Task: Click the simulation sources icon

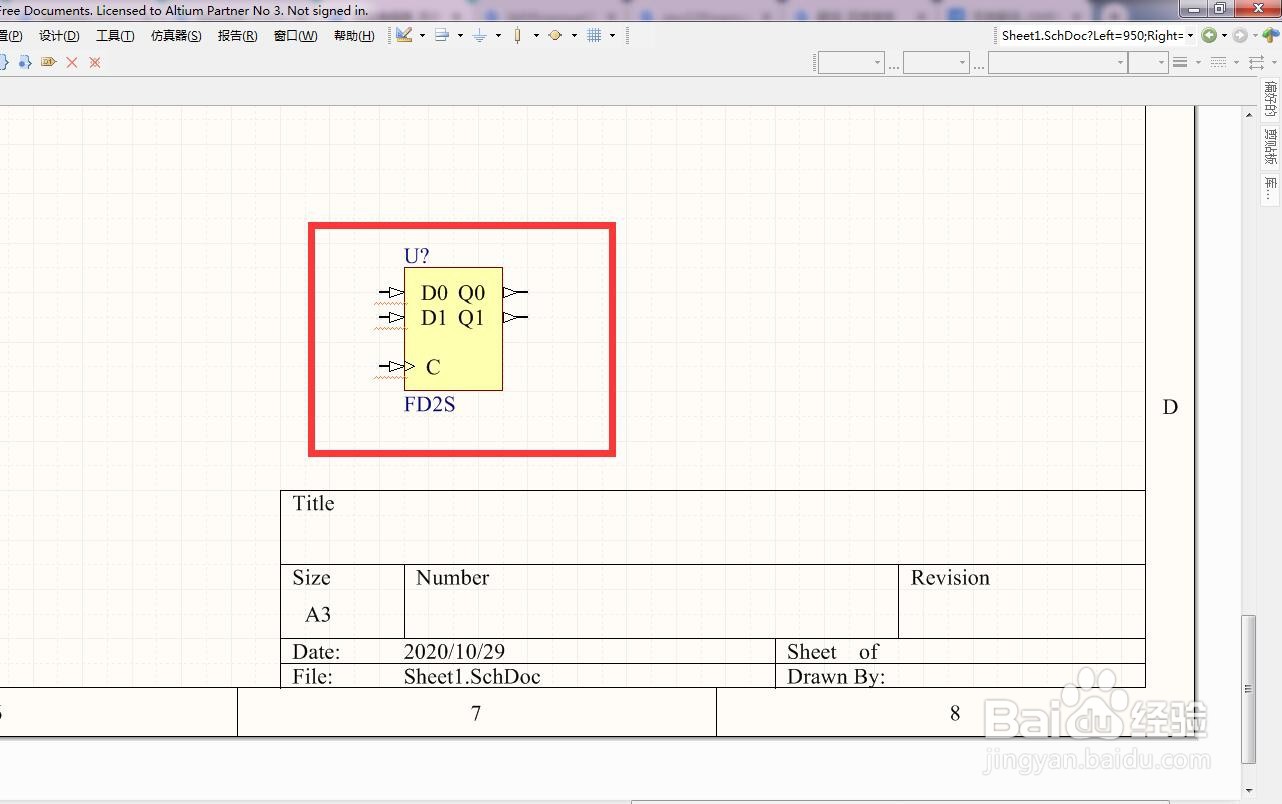Action: click(555, 35)
